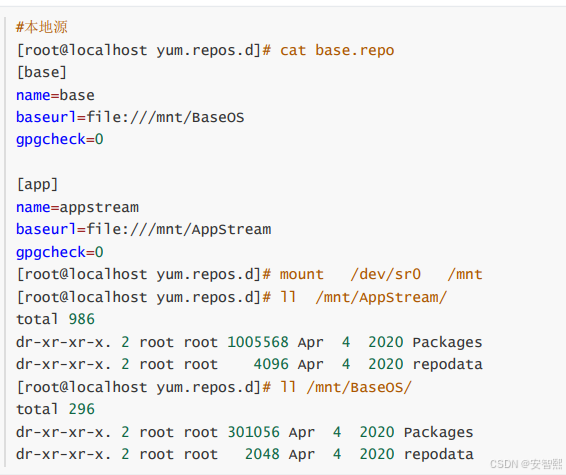
Task: Click 'repodata' in the 4096 row
Action: (x=447, y=365)
